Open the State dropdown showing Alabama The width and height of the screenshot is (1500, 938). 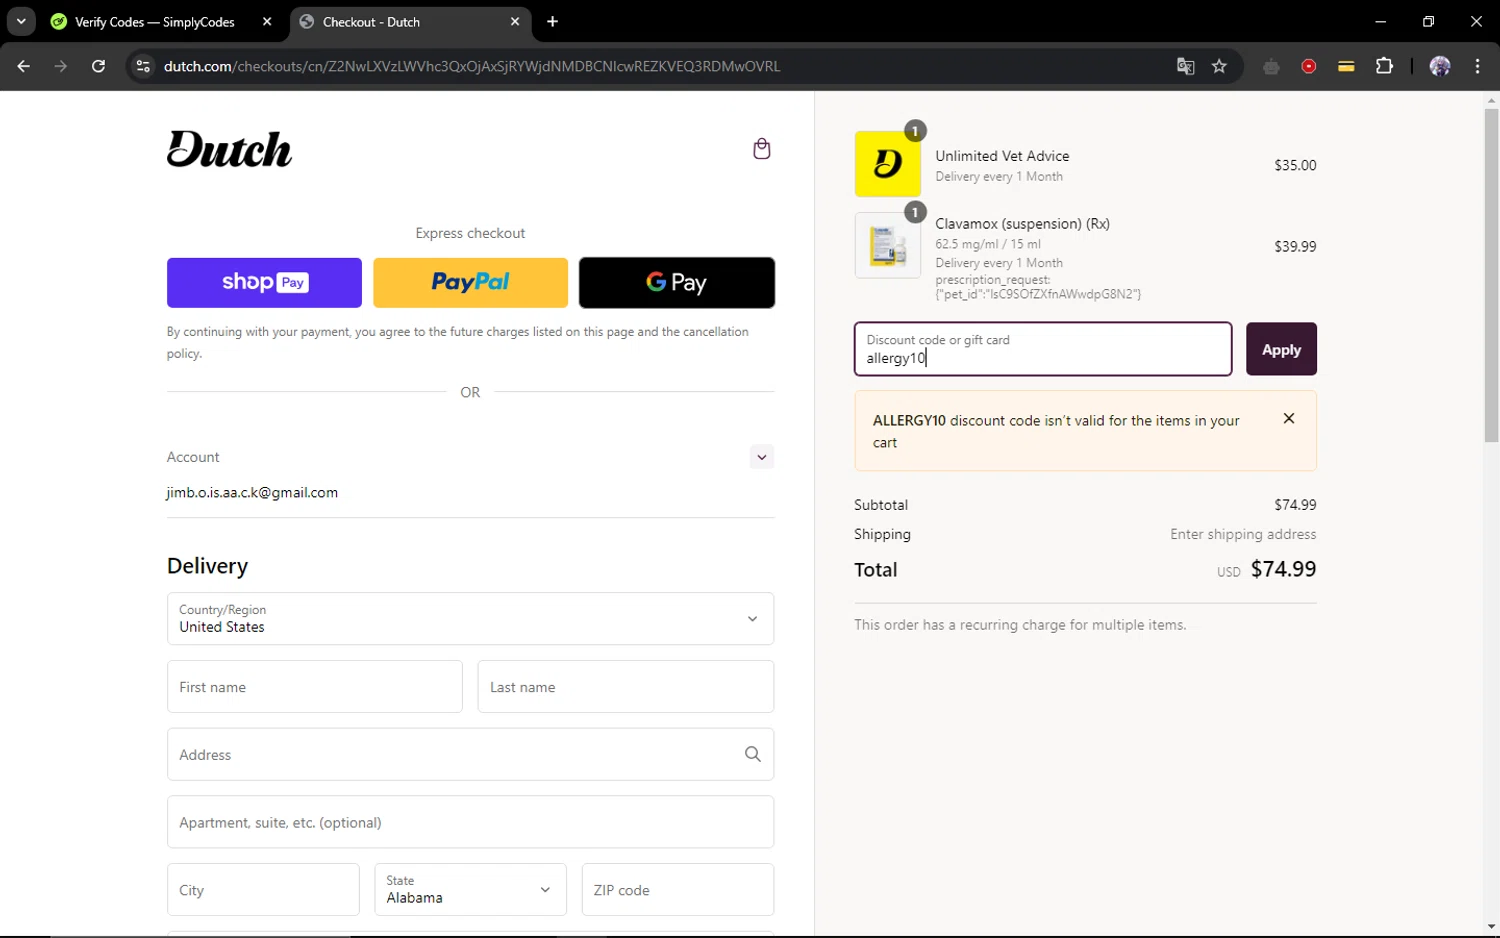470,890
